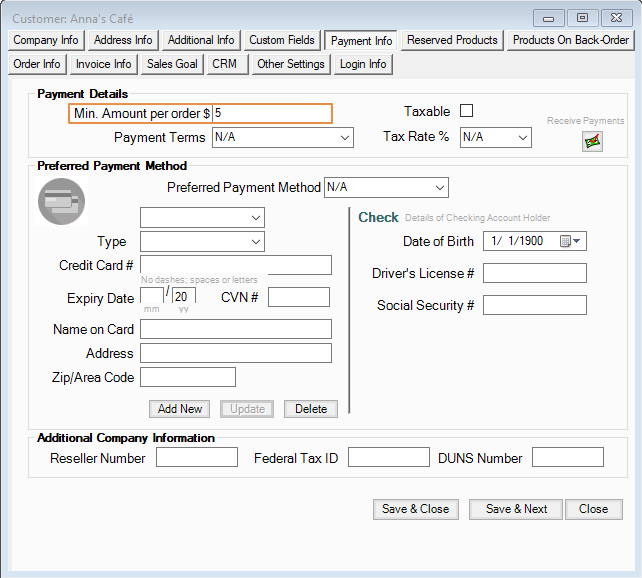
Task: Go to the Invoice Info tab
Action: (x=104, y=64)
